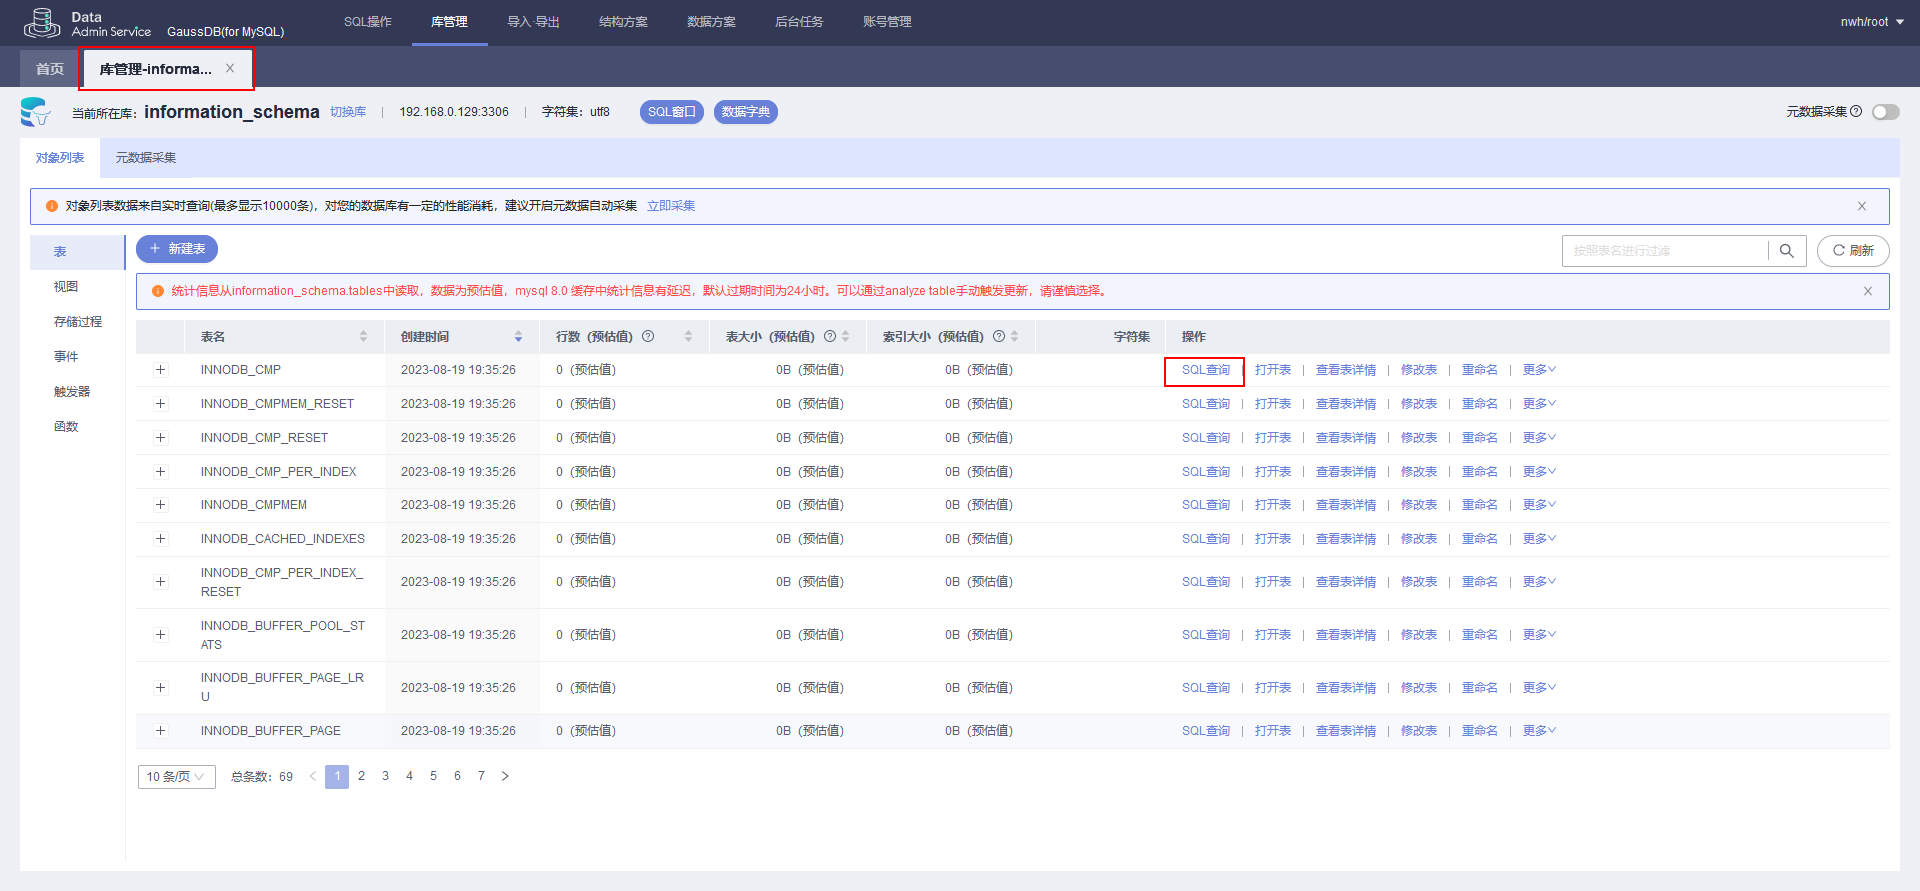Click the help icon on 表大小 (预估值) header
The width and height of the screenshot is (1920, 891).
tap(830, 336)
